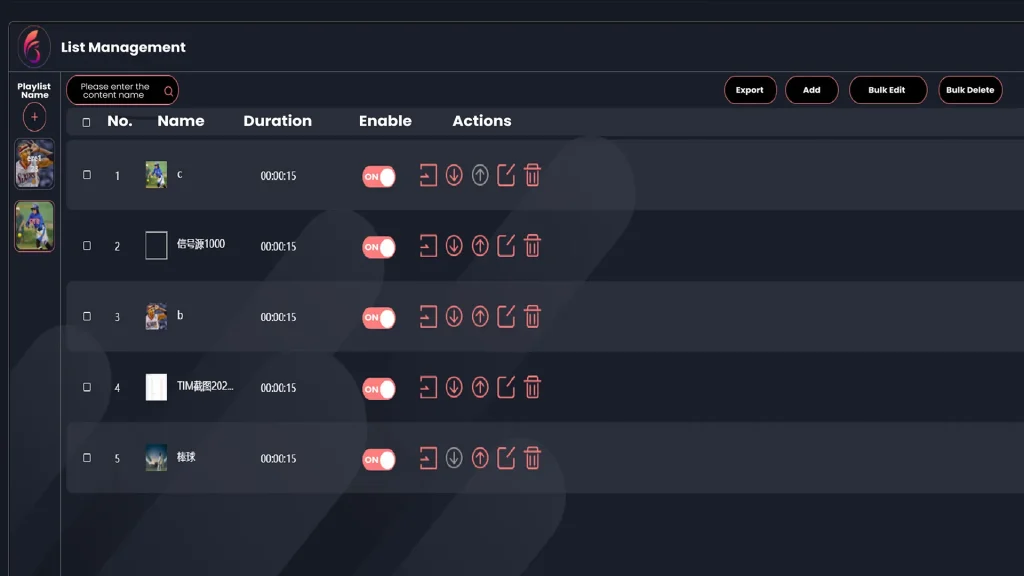The width and height of the screenshot is (1024, 576).
Task: Switch off the enable toggle for '棒球'
Action: tap(379, 459)
